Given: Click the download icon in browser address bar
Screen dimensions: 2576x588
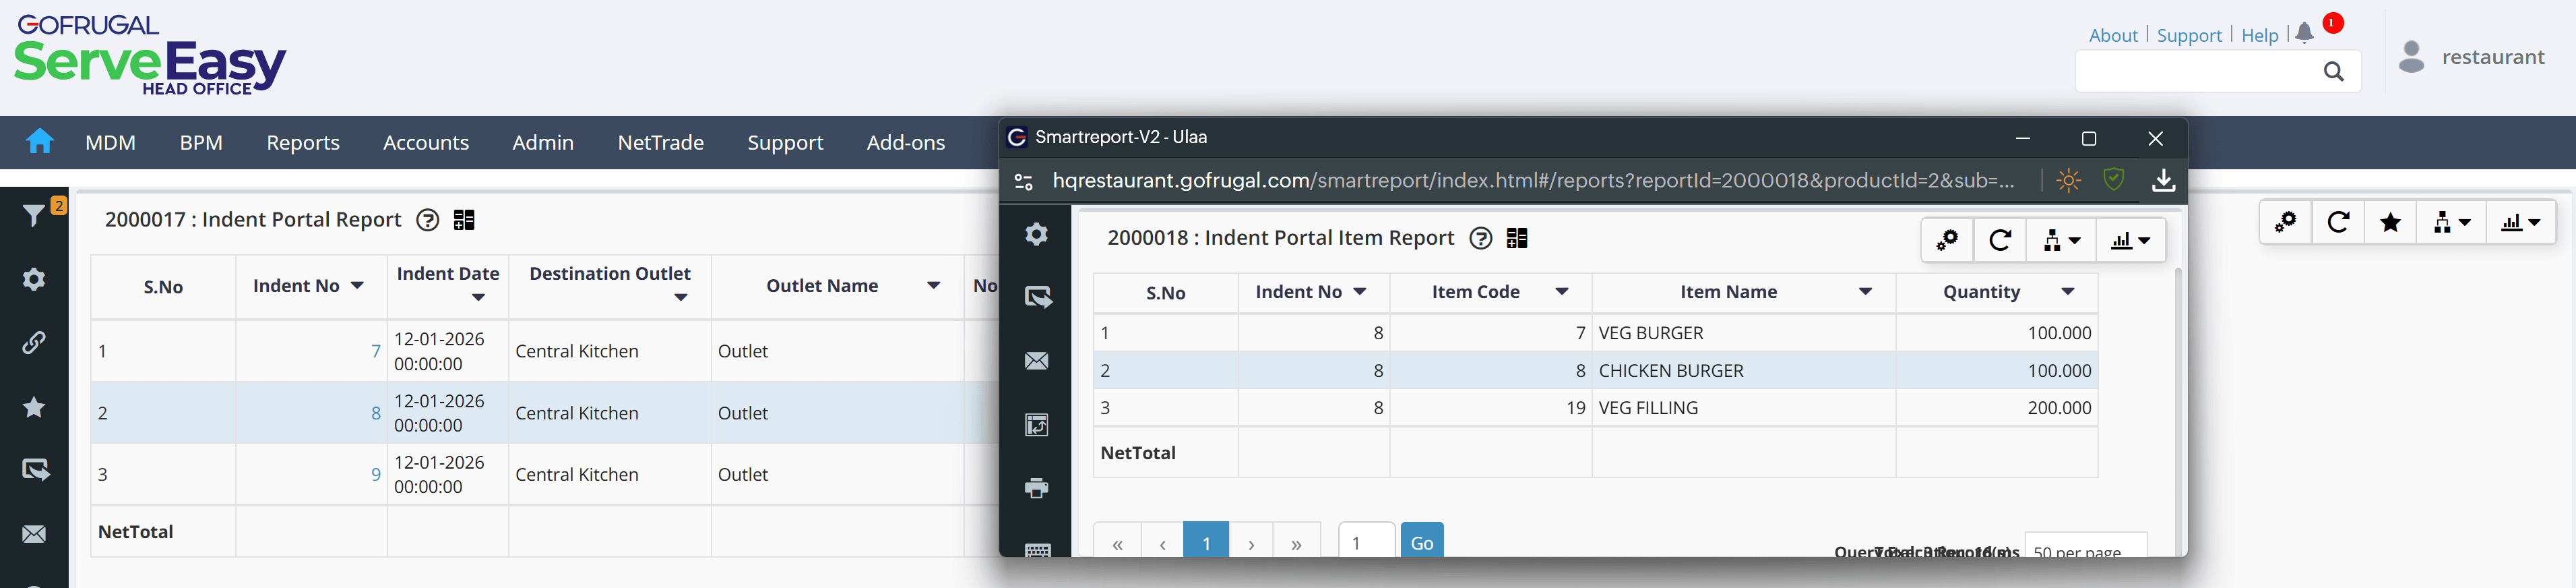Looking at the screenshot, I should (x=2163, y=180).
